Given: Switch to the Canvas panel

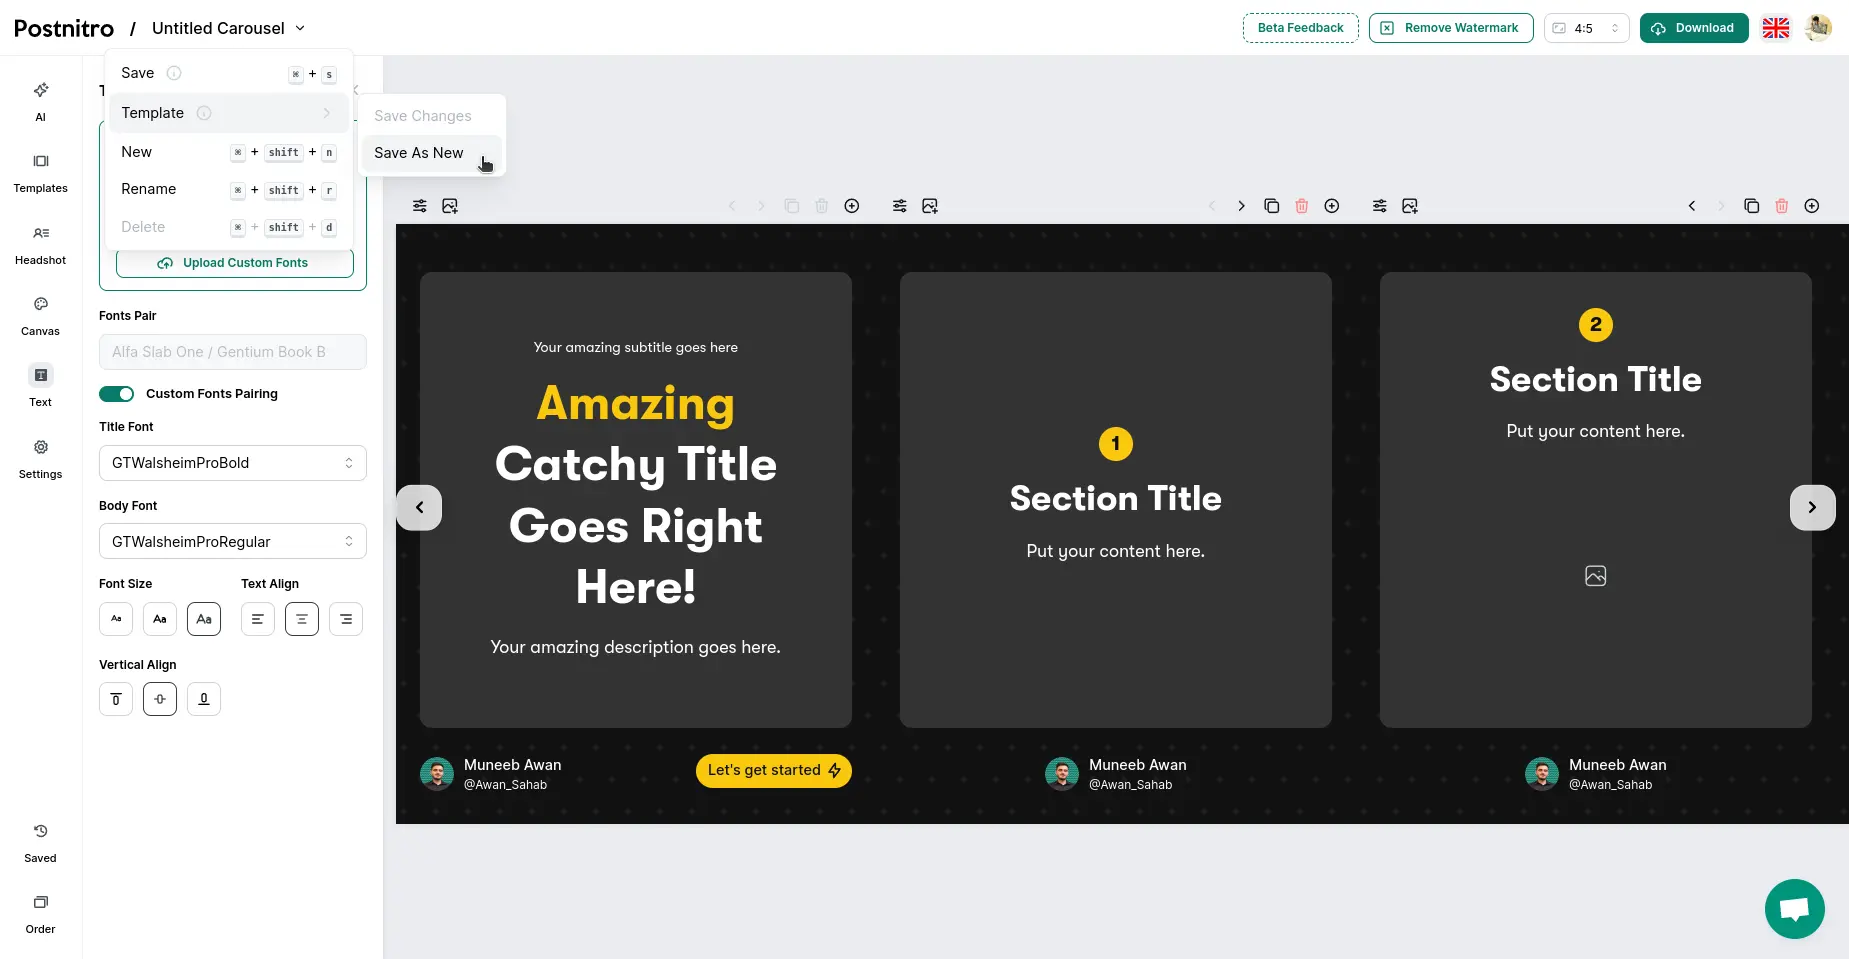Looking at the screenshot, I should (x=40, y=316).
